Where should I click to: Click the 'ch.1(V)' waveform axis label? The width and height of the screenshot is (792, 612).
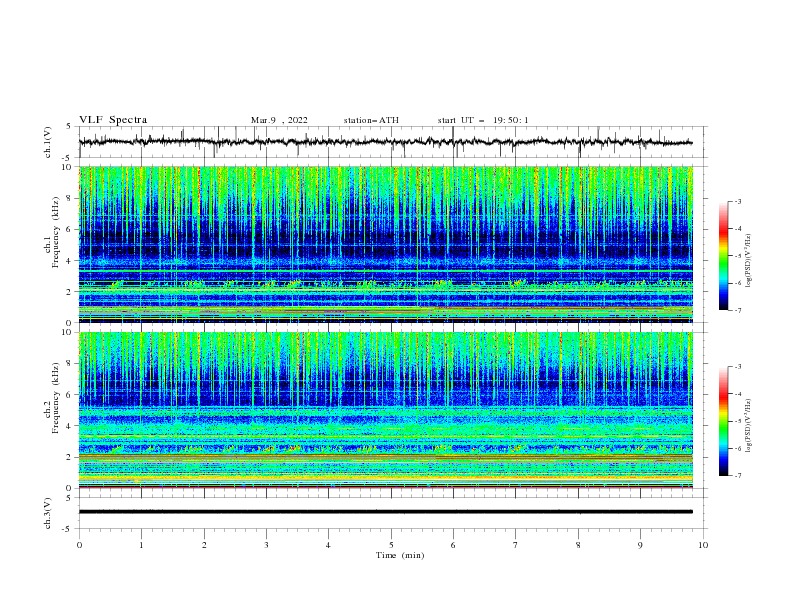pos(48,142)
